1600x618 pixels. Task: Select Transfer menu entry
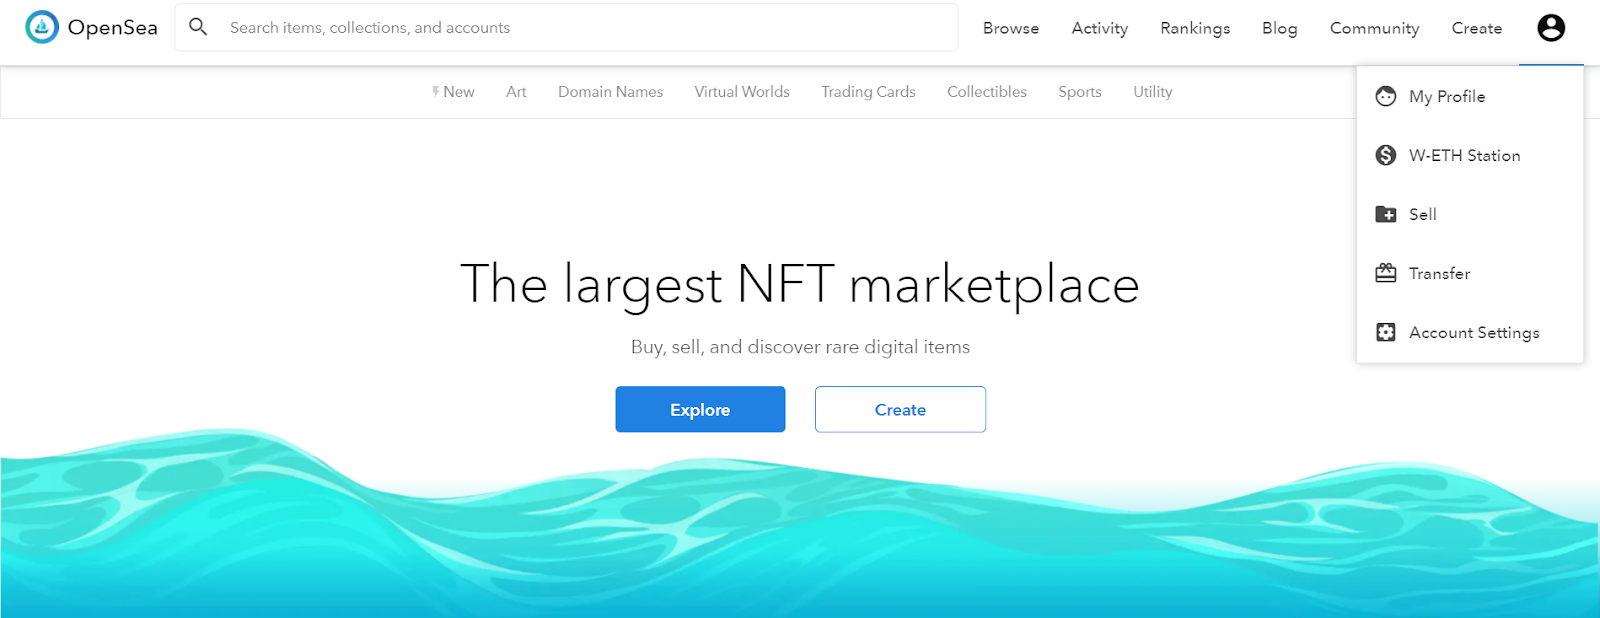click(x=1470, y=273)
